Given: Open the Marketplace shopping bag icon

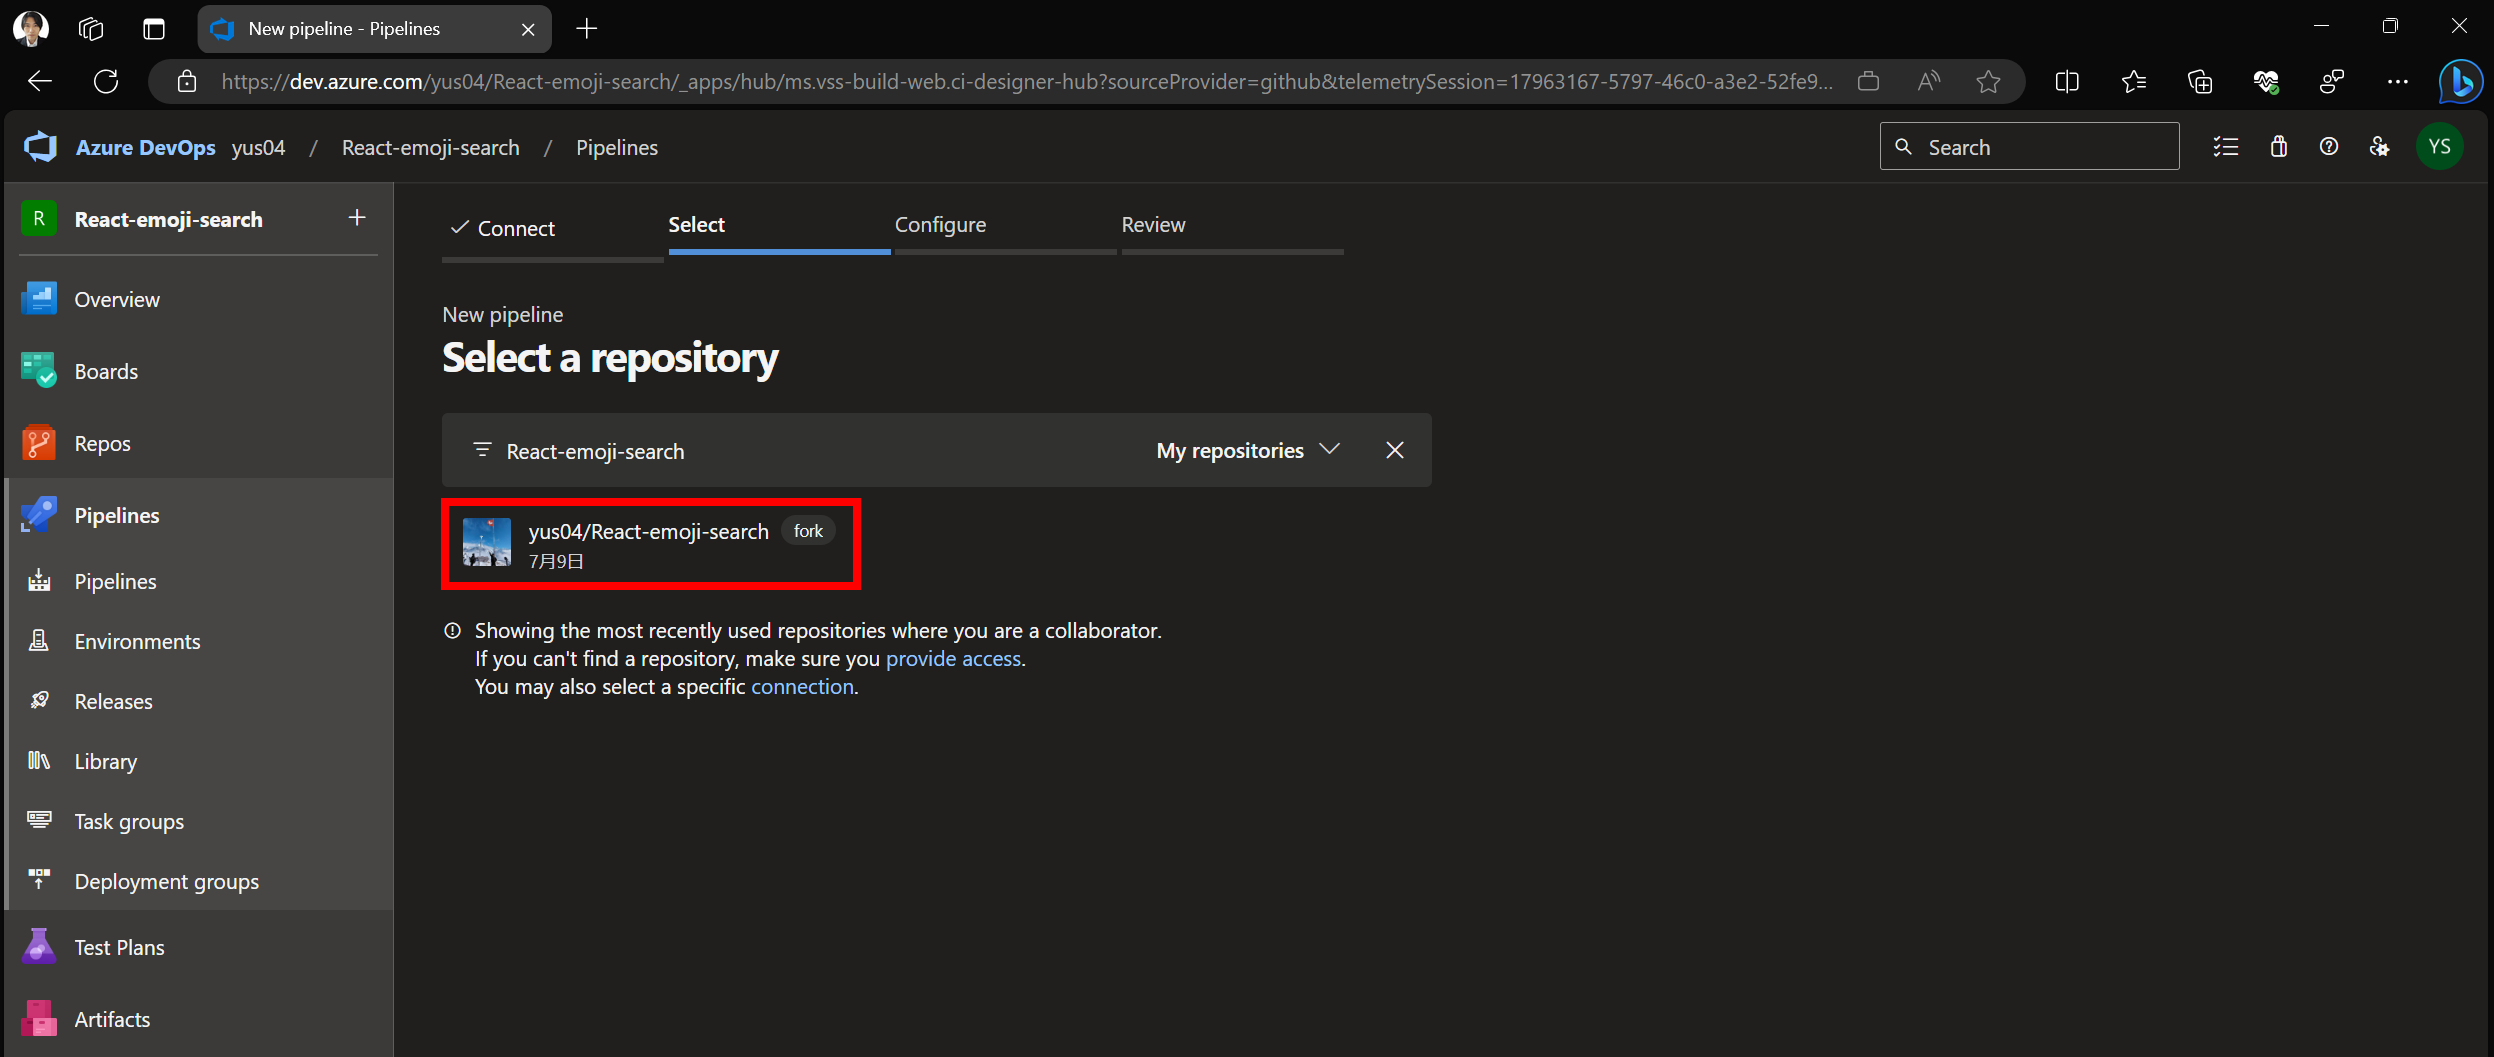Looking at the screenshot, I should pyautogui.click(x=2279, y=147).
